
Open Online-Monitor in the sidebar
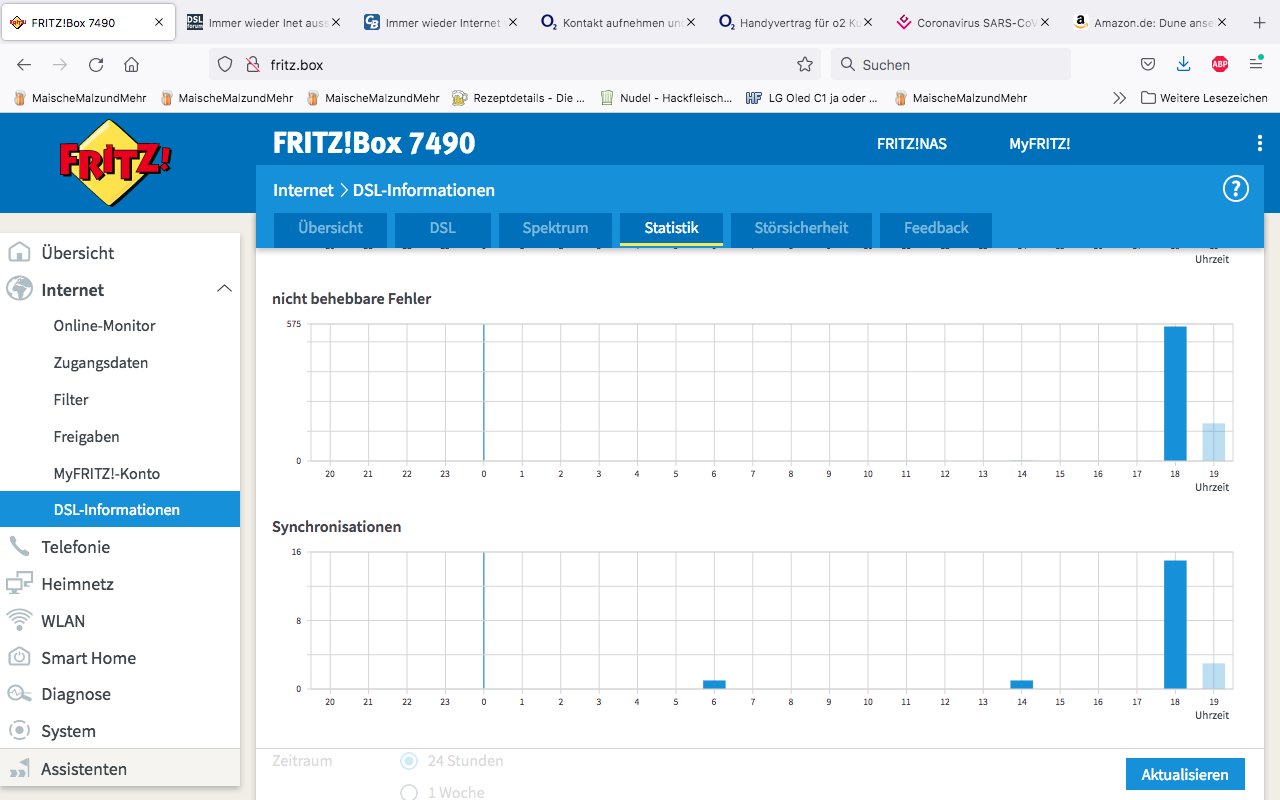point(105,326)
